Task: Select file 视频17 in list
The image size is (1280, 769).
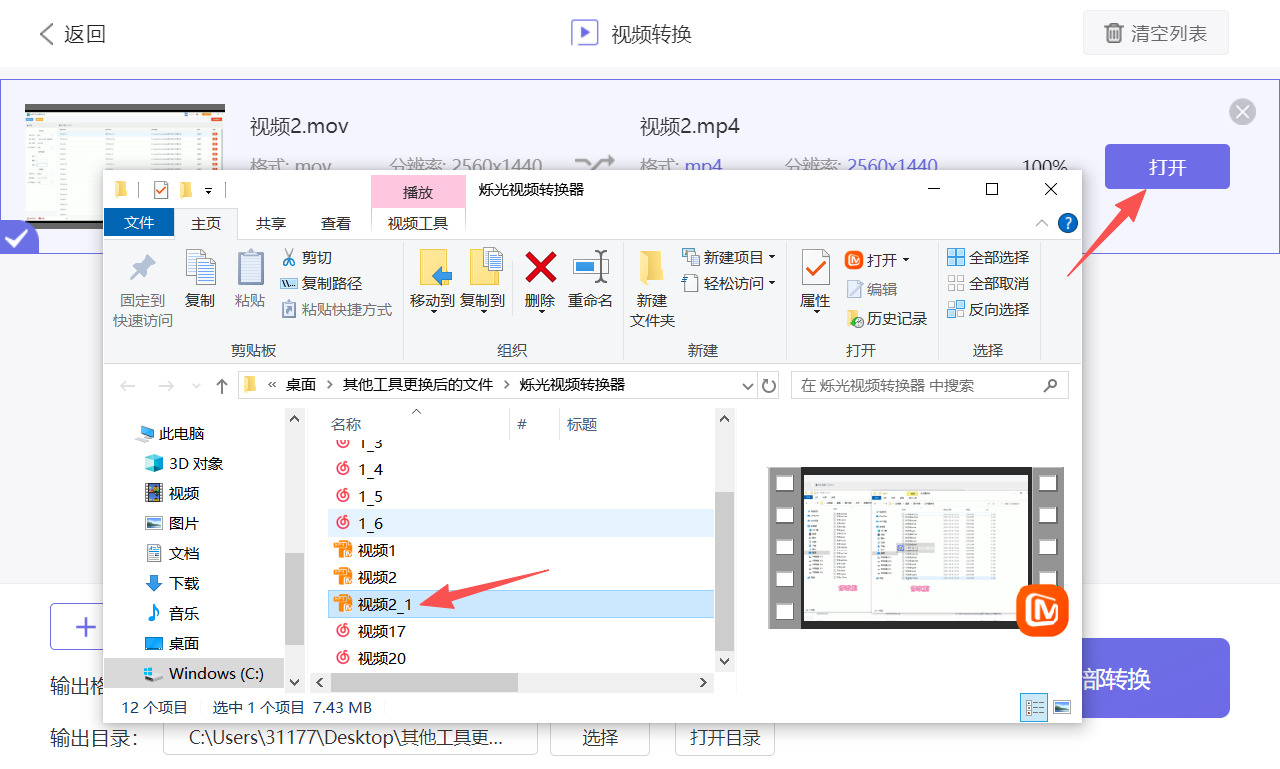Action: [x=521, y=631]
